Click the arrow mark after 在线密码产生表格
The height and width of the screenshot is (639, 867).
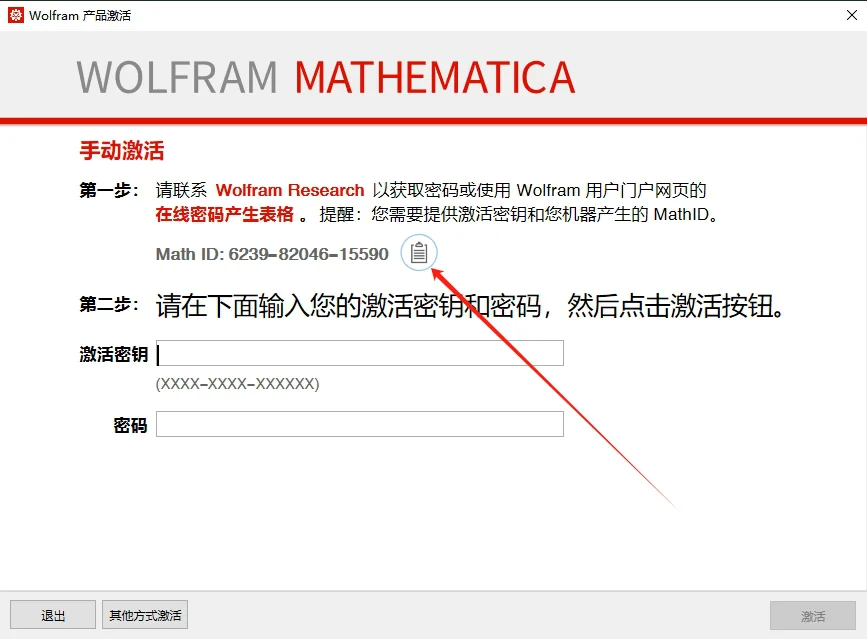303,215
